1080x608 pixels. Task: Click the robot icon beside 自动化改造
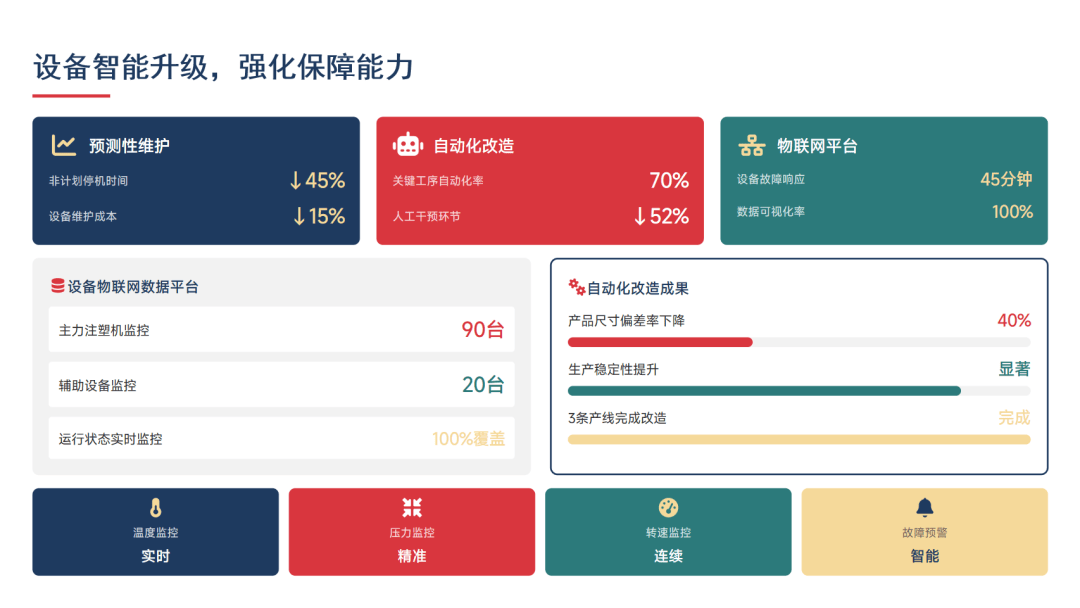[407, 145]
